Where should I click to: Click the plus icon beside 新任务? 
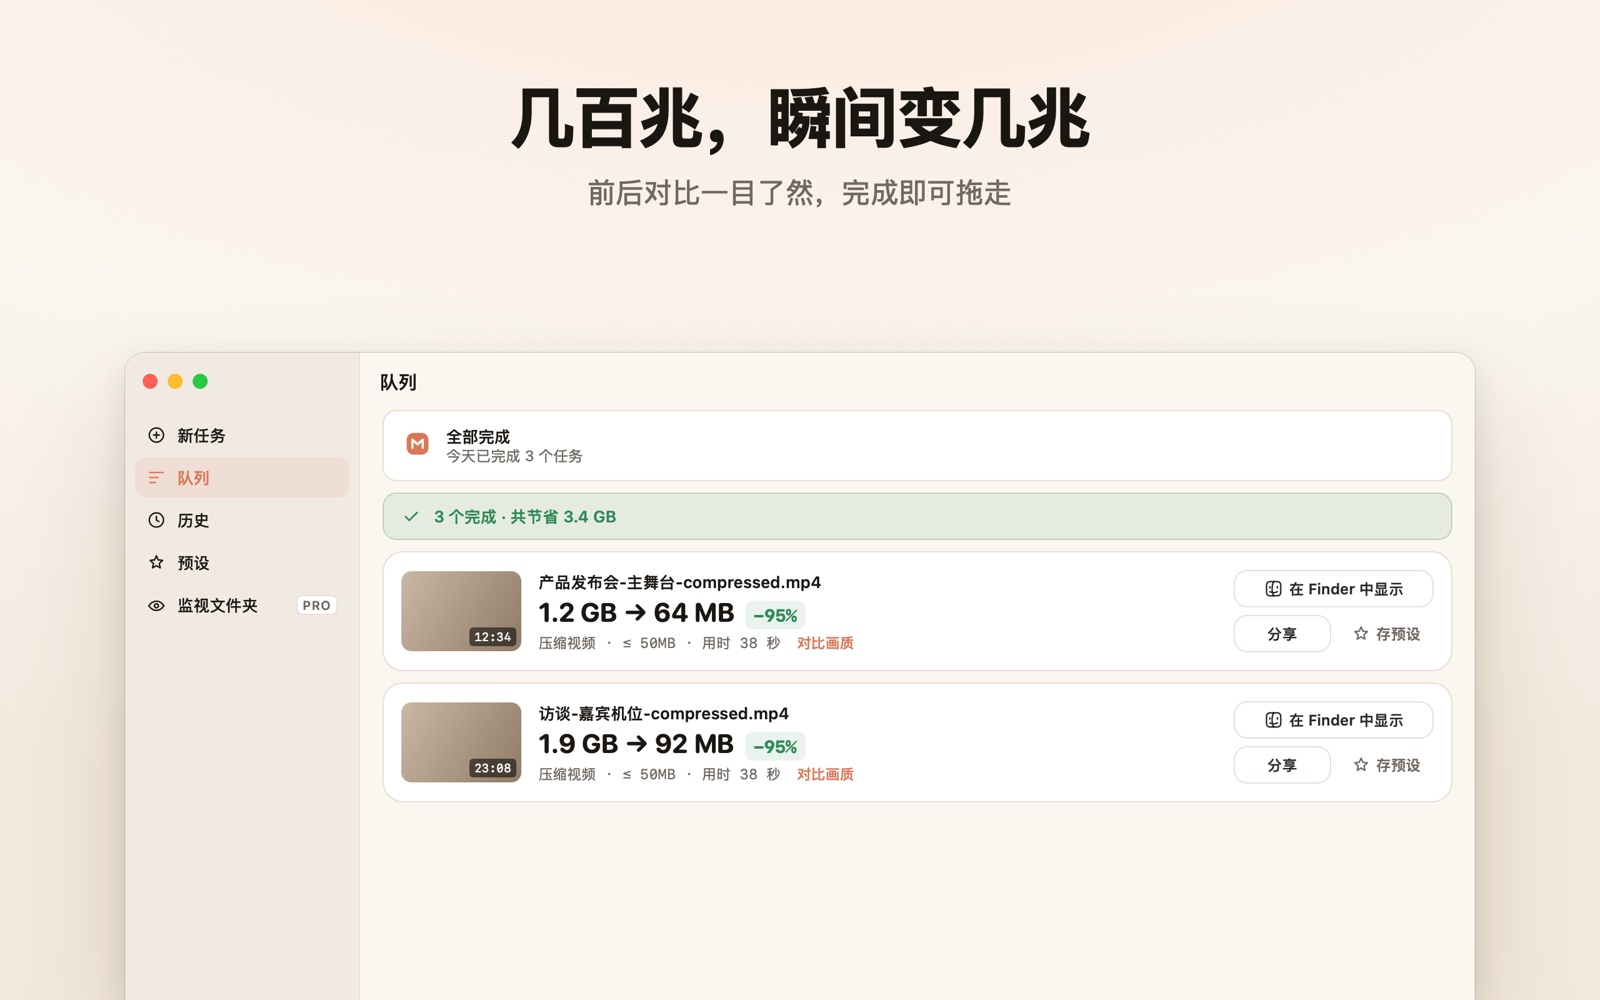156,435
